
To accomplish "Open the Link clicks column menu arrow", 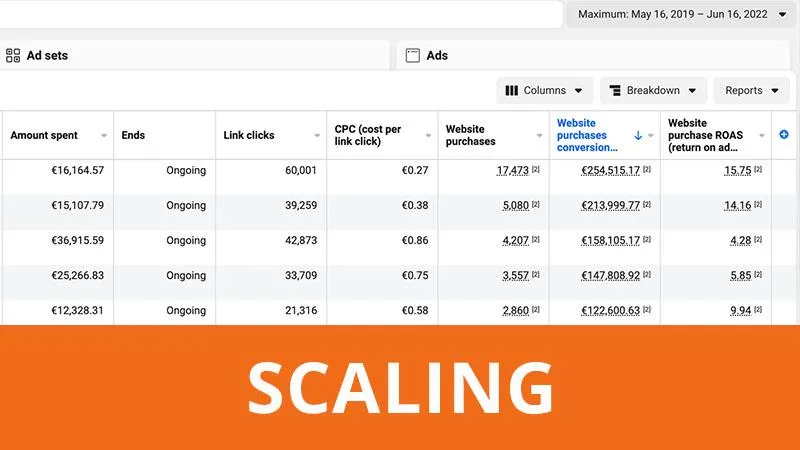I will click(317, 136).
